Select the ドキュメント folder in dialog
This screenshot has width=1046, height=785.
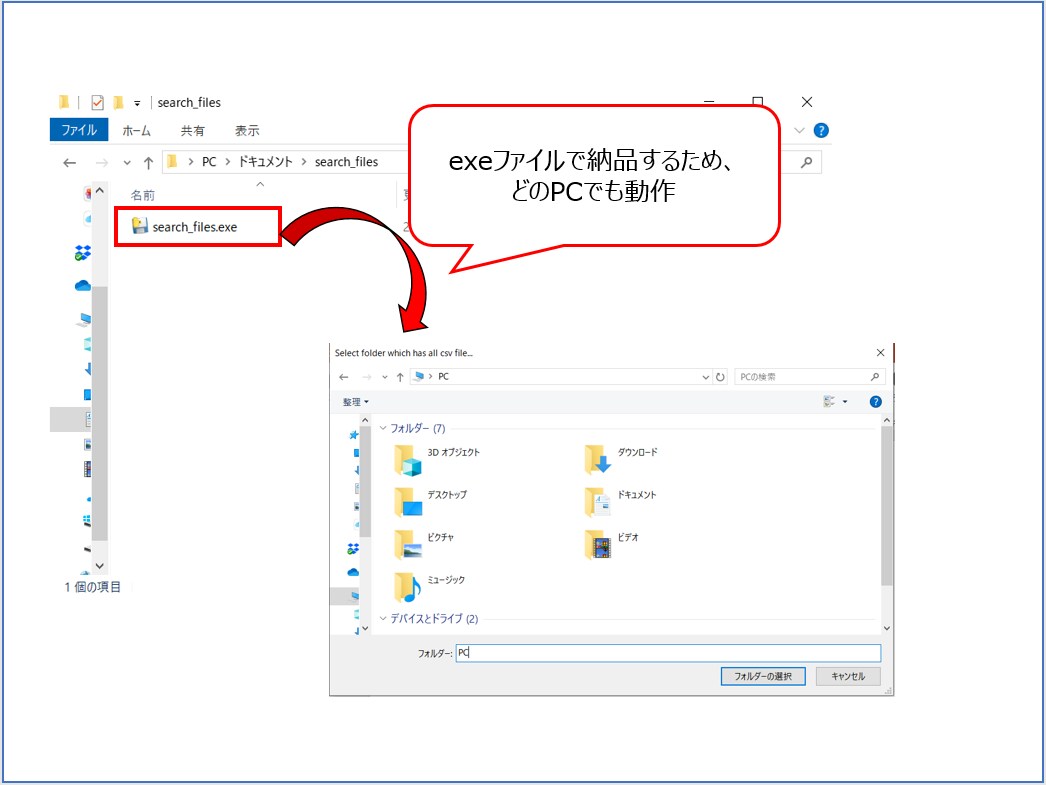pyautogui.click(x=620, y=502)
